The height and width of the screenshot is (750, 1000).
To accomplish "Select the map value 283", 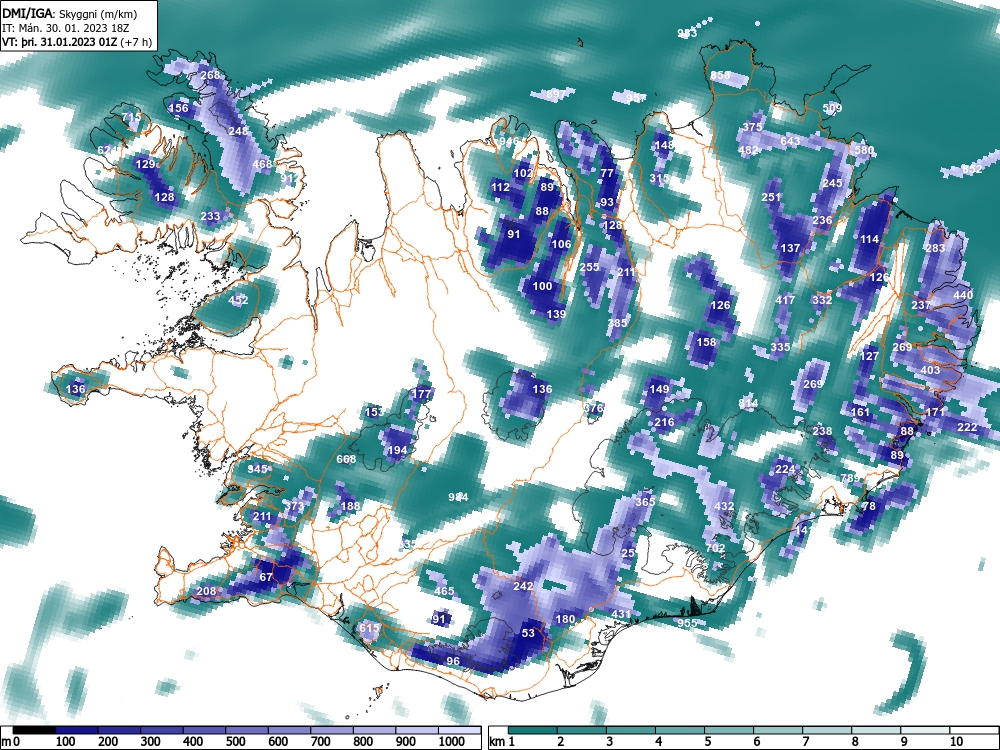I will pos(935,248).
